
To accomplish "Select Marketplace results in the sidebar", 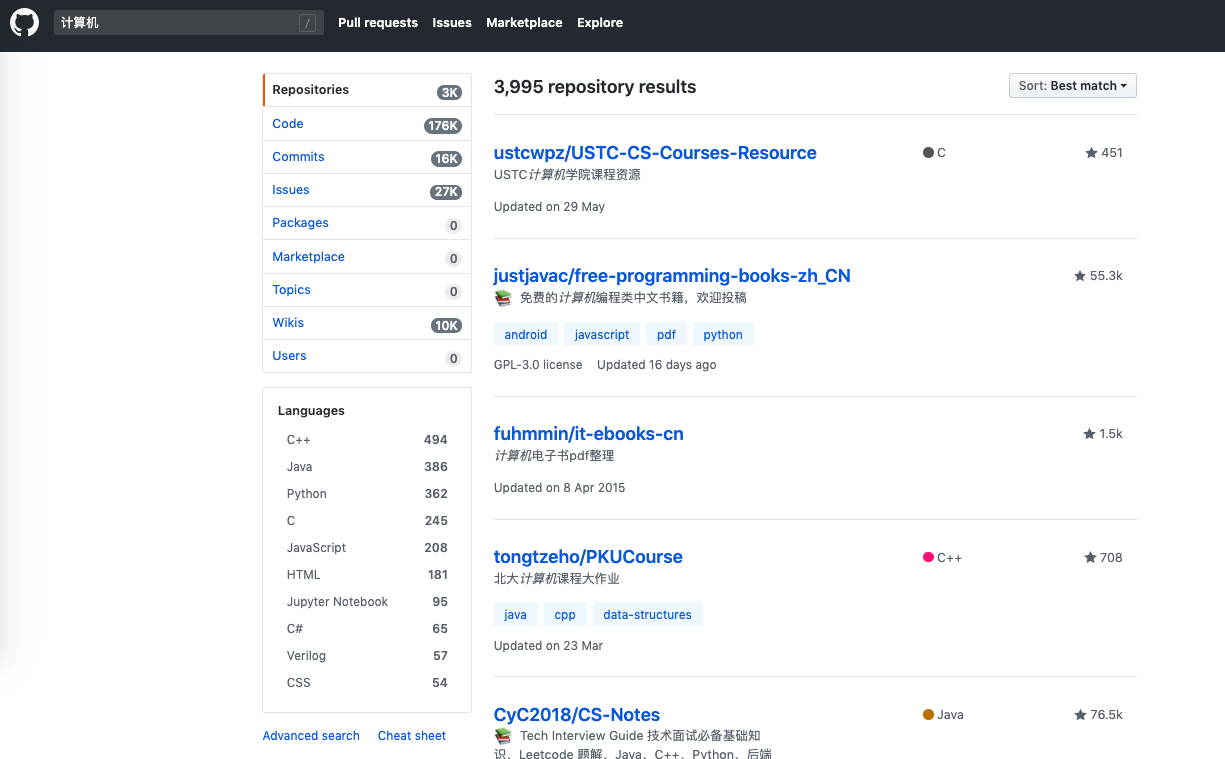I will point(367,257).
